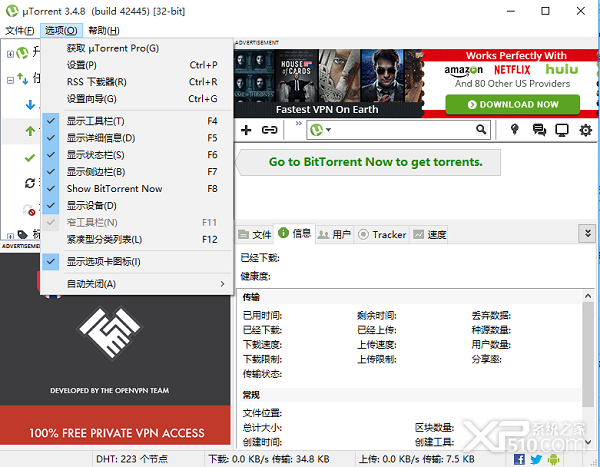This screenshot has width=600, height=467.
Task: Click the handshake OpenVPN ad logo
Action: [110, 332]
